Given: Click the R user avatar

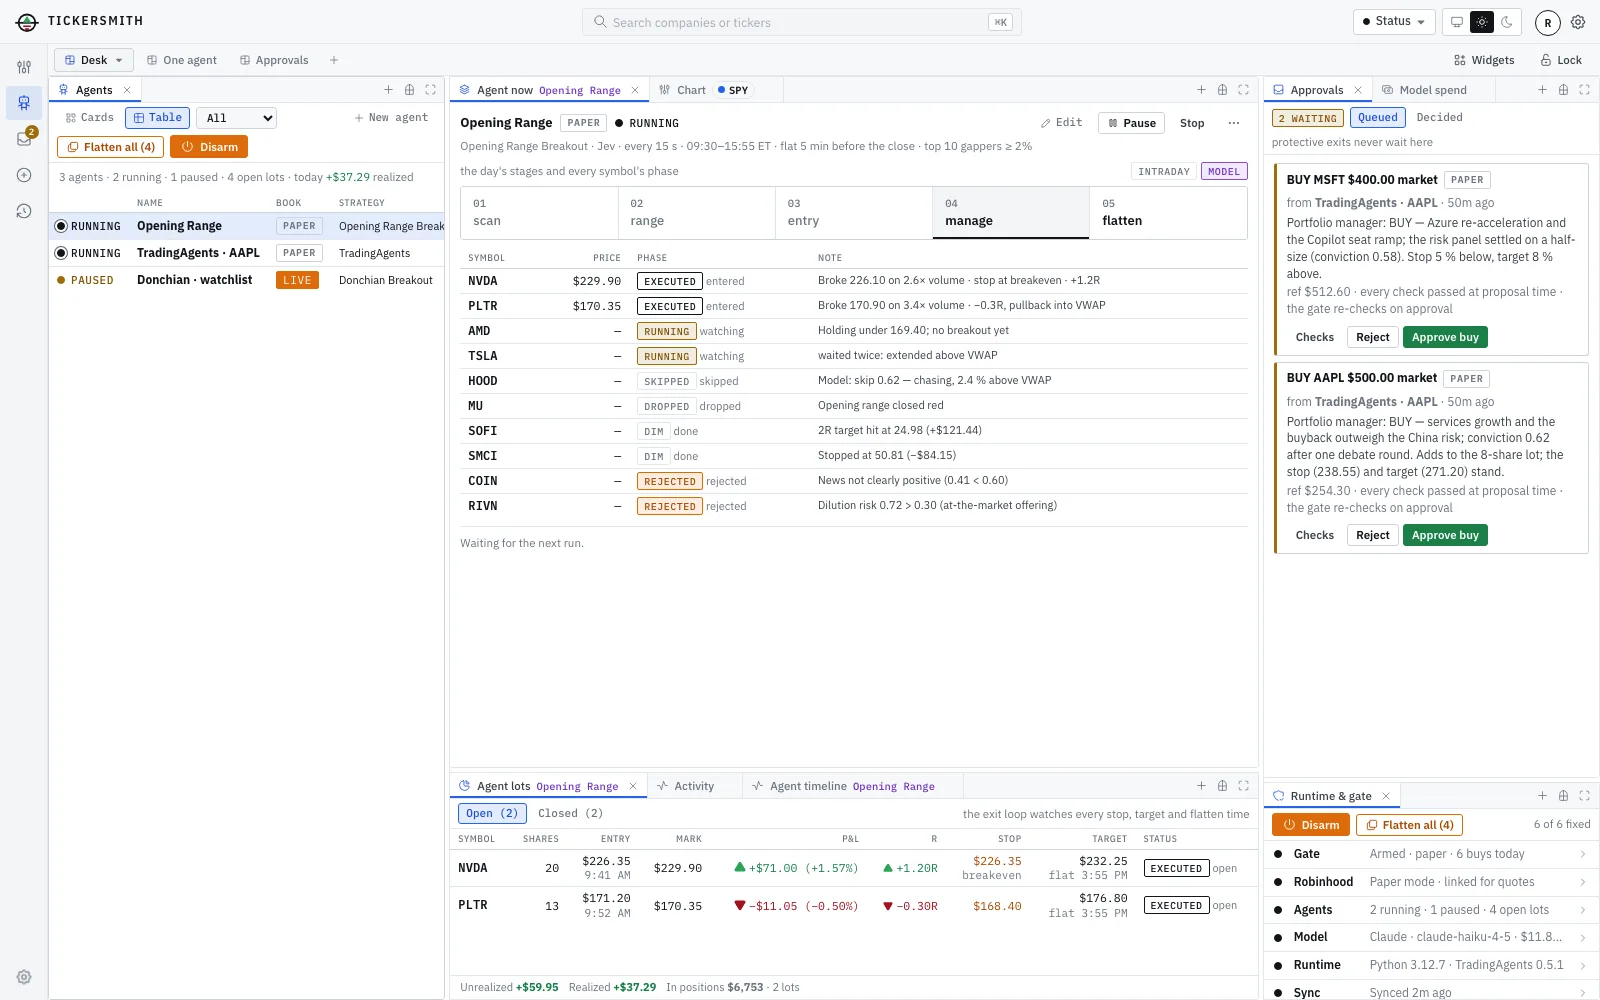Looking at the screenshot, I should (x=1547, y=22).
